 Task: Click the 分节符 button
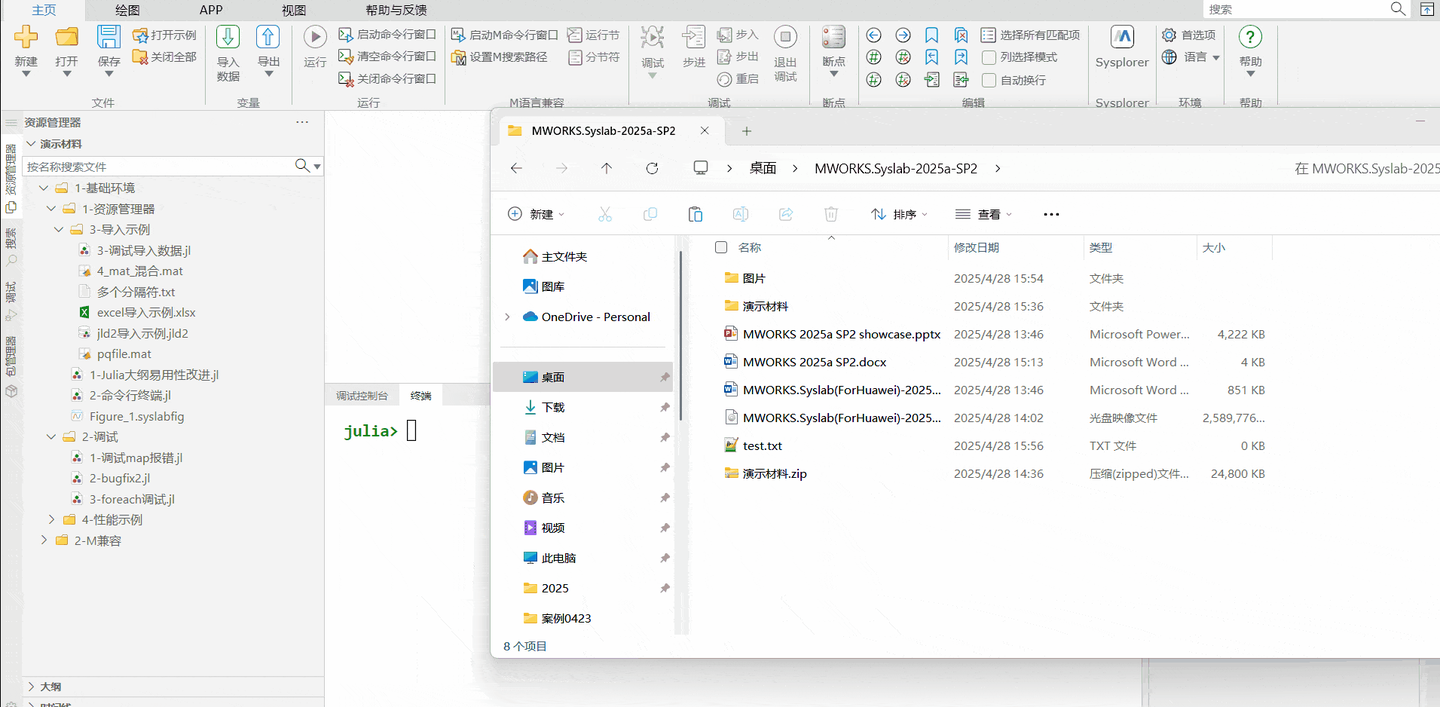click(594, 57)
